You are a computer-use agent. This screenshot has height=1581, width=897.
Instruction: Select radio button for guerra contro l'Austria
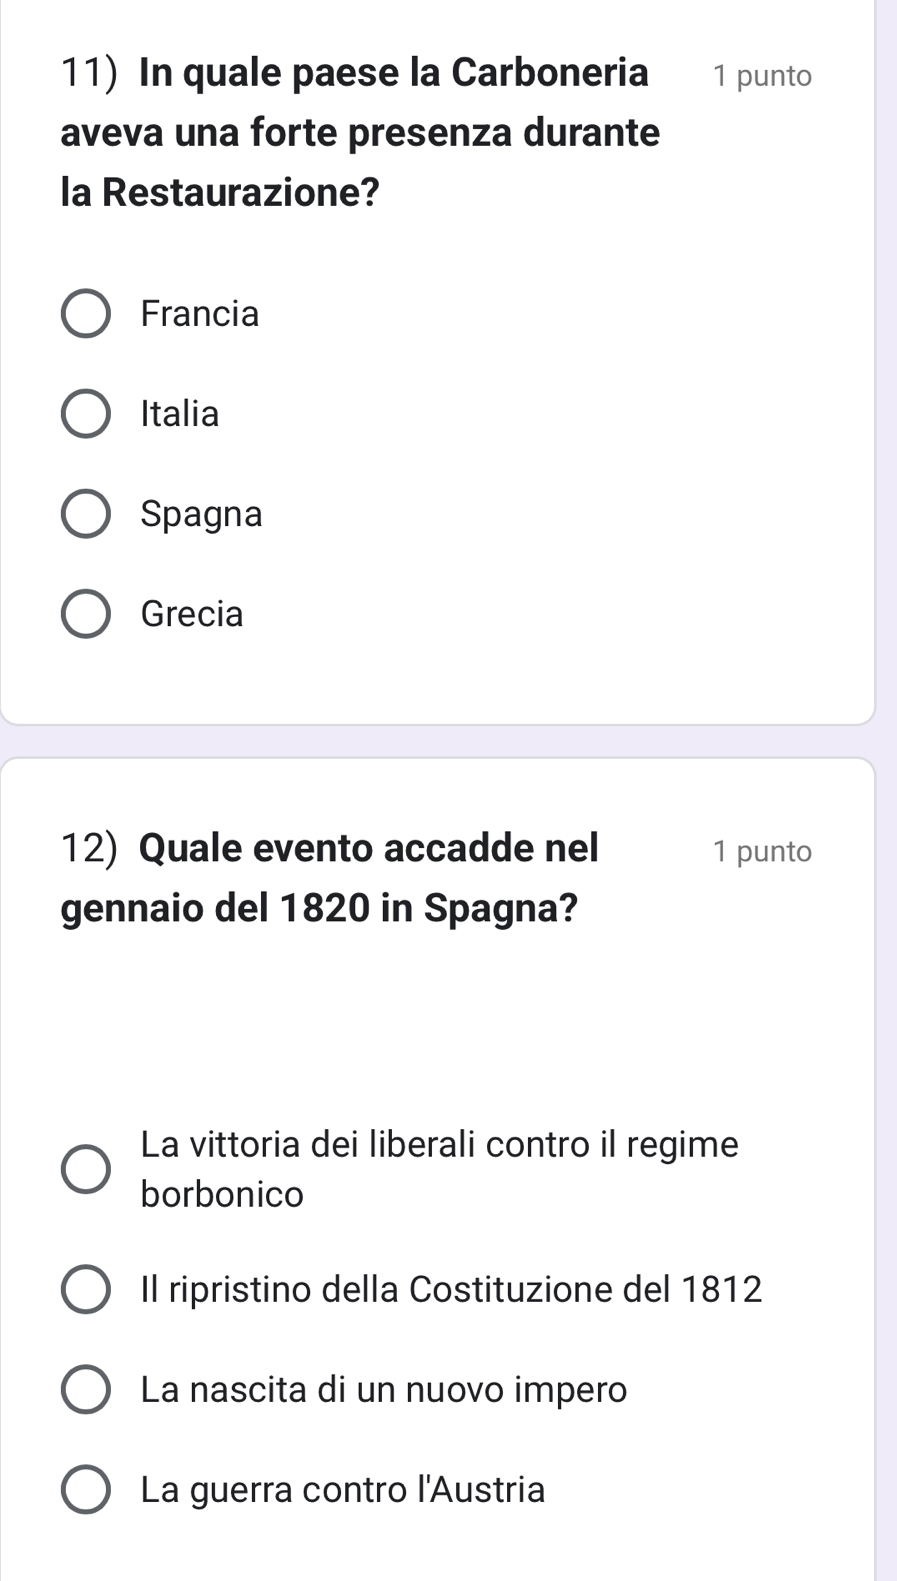tap(86, 1489)
